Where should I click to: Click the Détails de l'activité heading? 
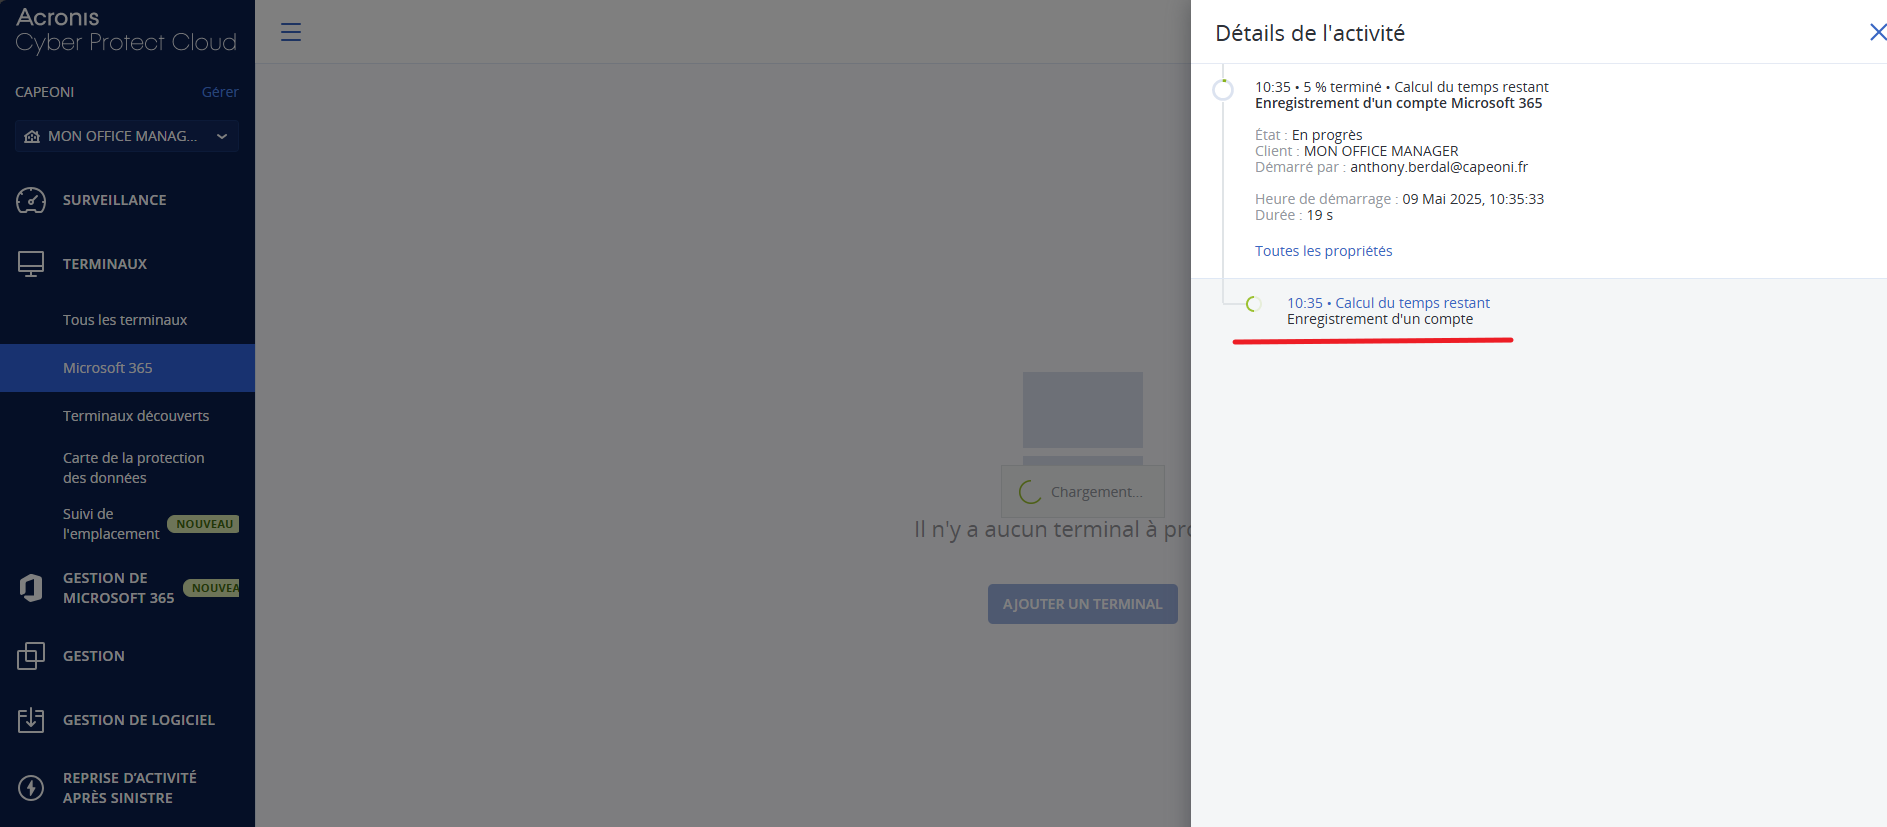(1310, 33)
